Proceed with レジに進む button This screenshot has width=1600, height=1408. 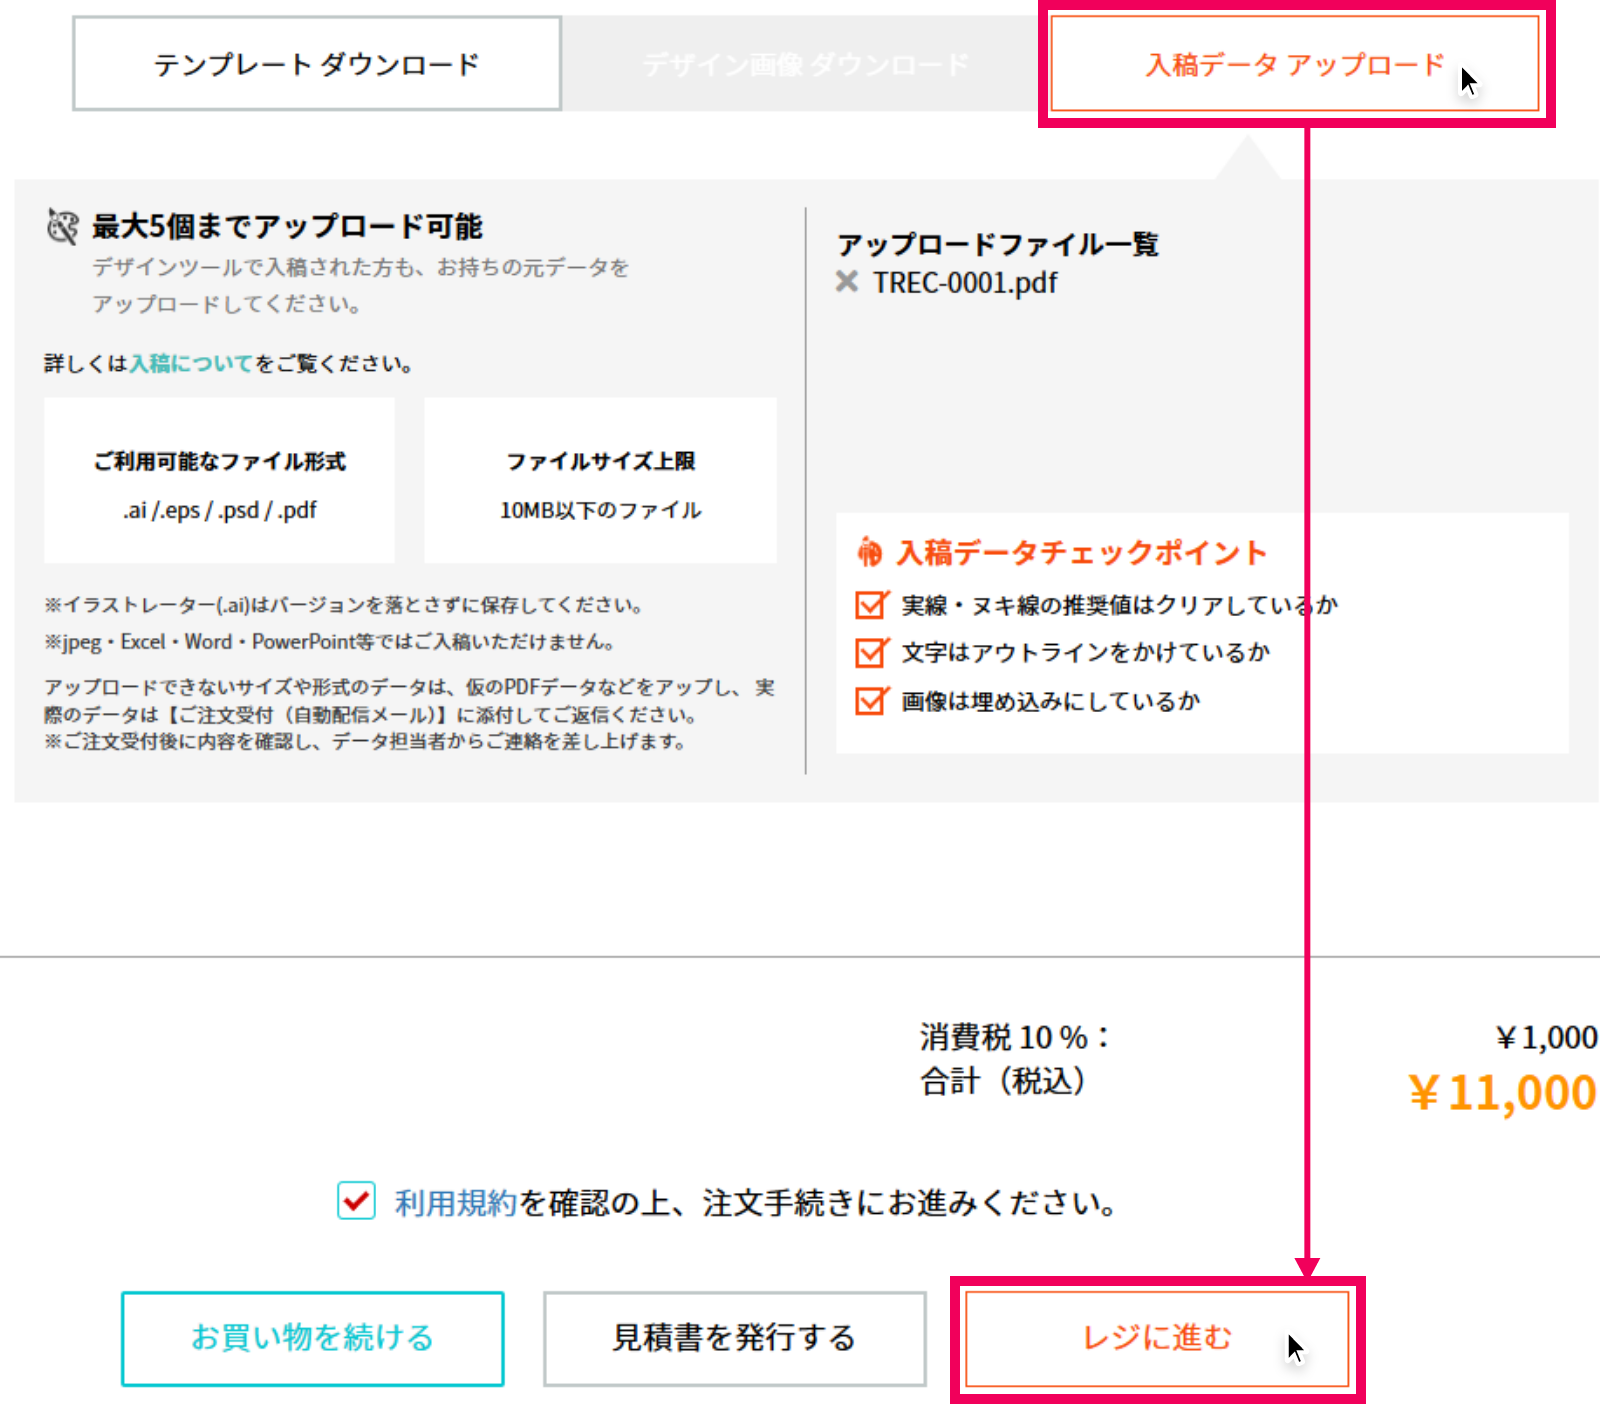[x=1157, y=1338]
